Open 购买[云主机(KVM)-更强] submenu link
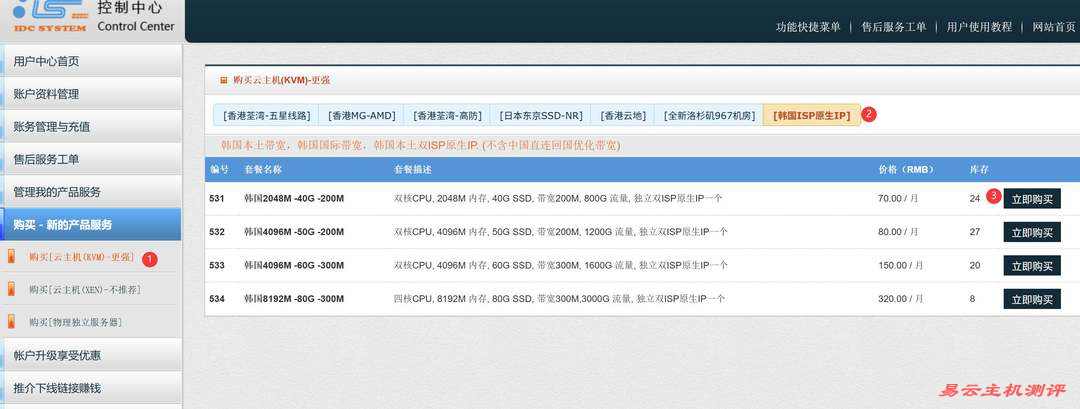 (81, 257)
